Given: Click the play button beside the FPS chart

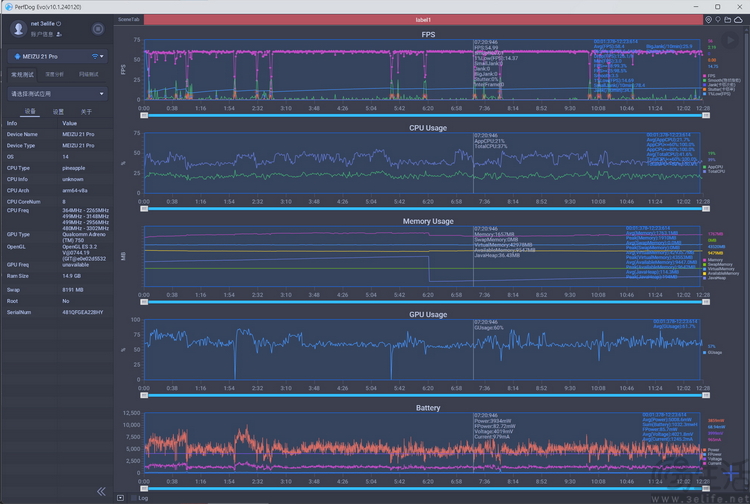Looking at the screenshot, I should click(x=730, y=41).
